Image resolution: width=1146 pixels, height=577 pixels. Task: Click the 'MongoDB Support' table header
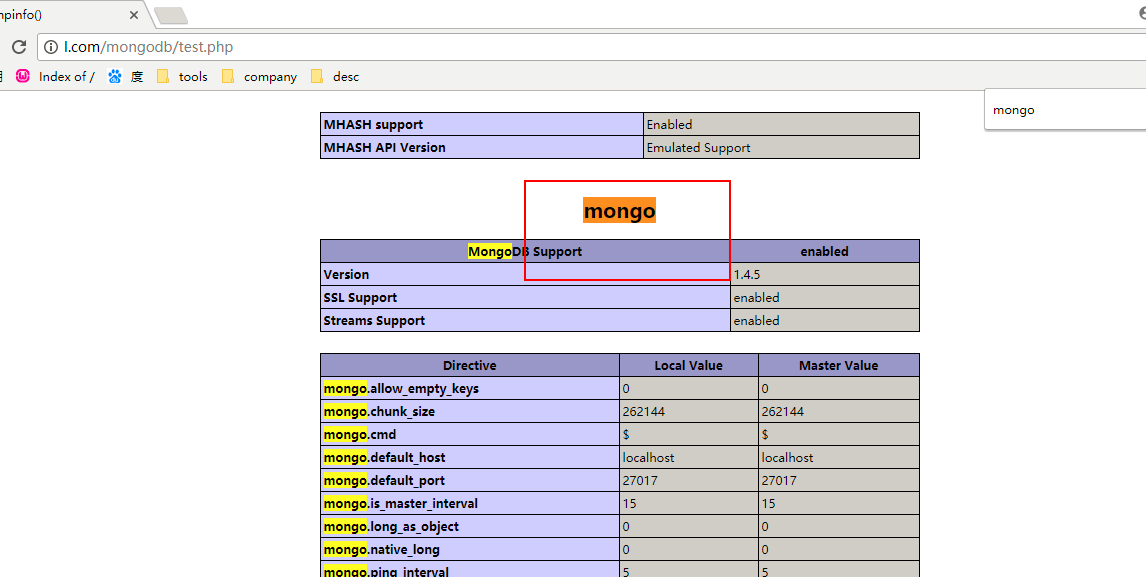525,252
